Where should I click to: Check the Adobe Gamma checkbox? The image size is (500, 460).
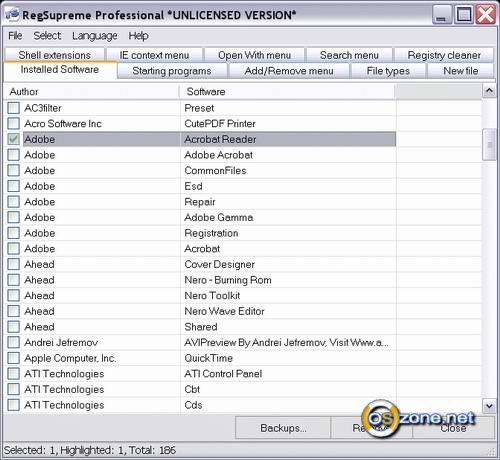point(14,218)
